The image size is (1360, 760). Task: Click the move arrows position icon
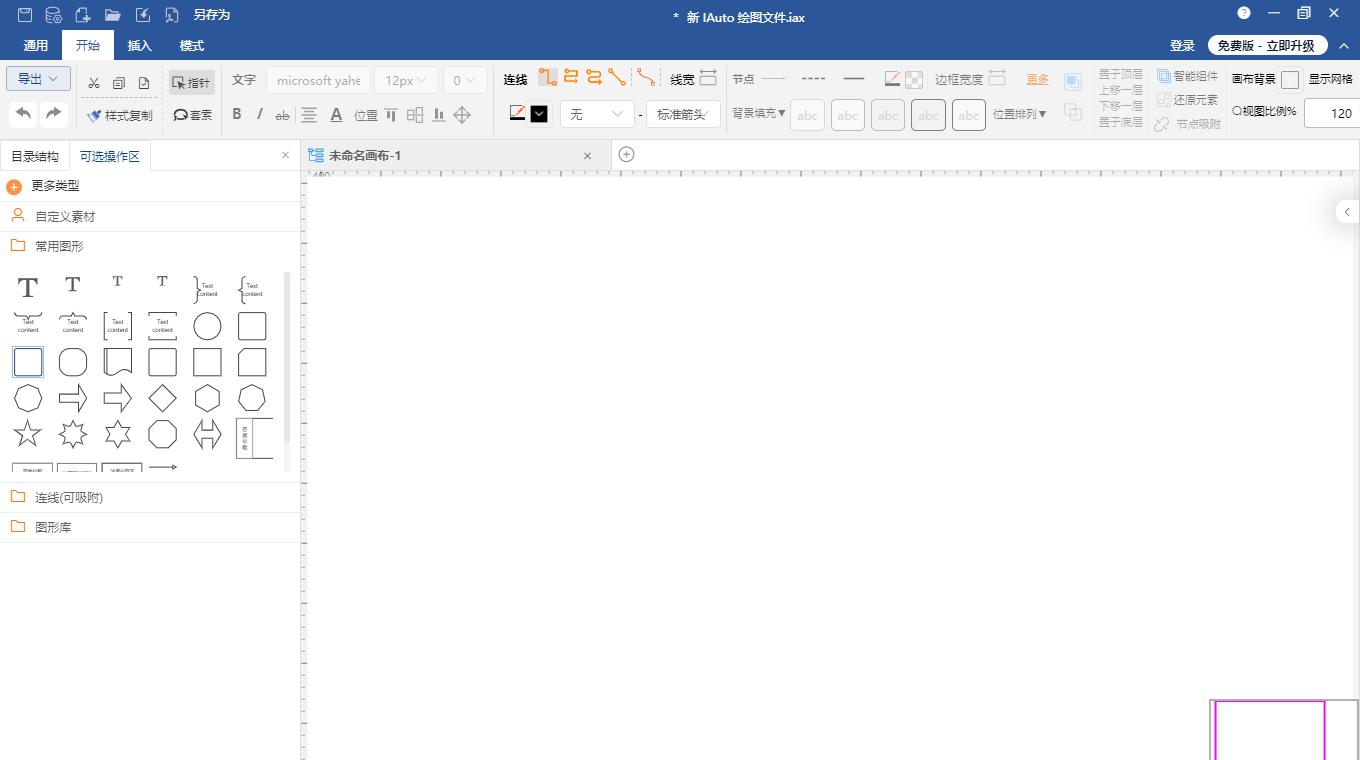coord(462,115)
